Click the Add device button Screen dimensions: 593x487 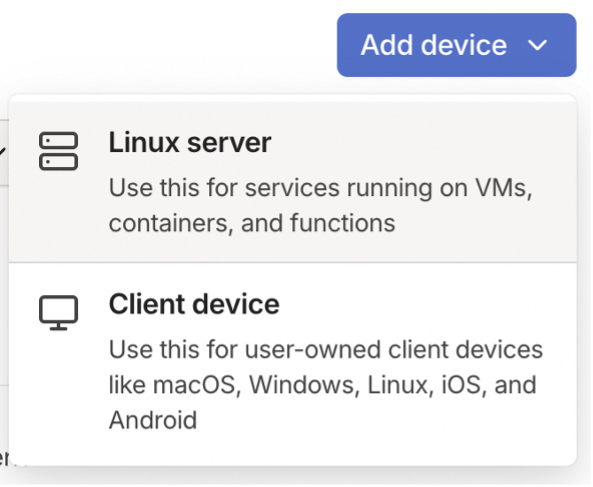point(456,45)
